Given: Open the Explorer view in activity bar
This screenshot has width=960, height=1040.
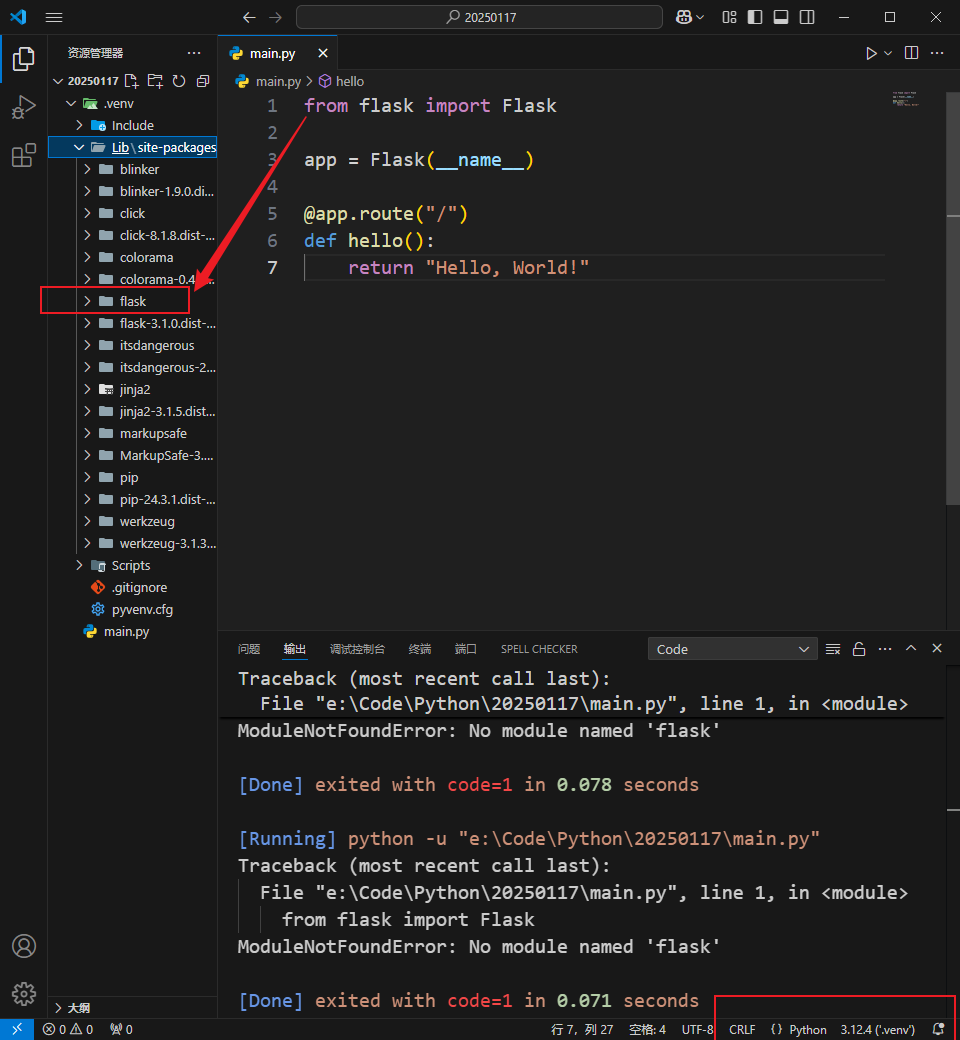Looking at the screenshot, I should 23,59.
